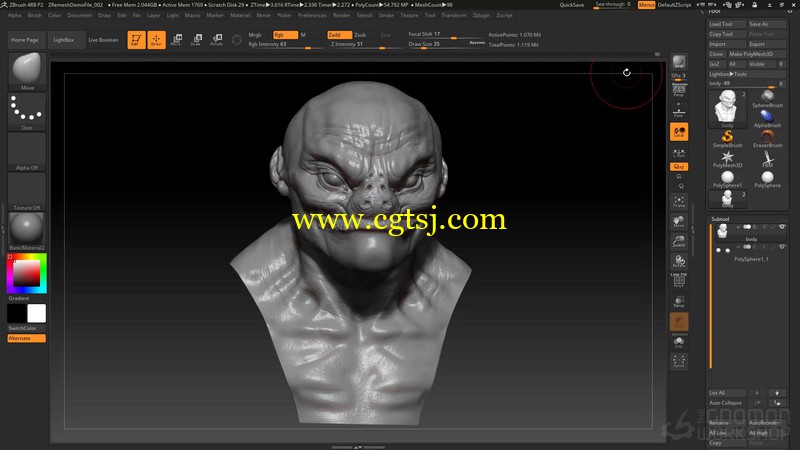The image size is (800, 450).
Task: Select the large body tool thumbnail
Action: coord(727,108)
